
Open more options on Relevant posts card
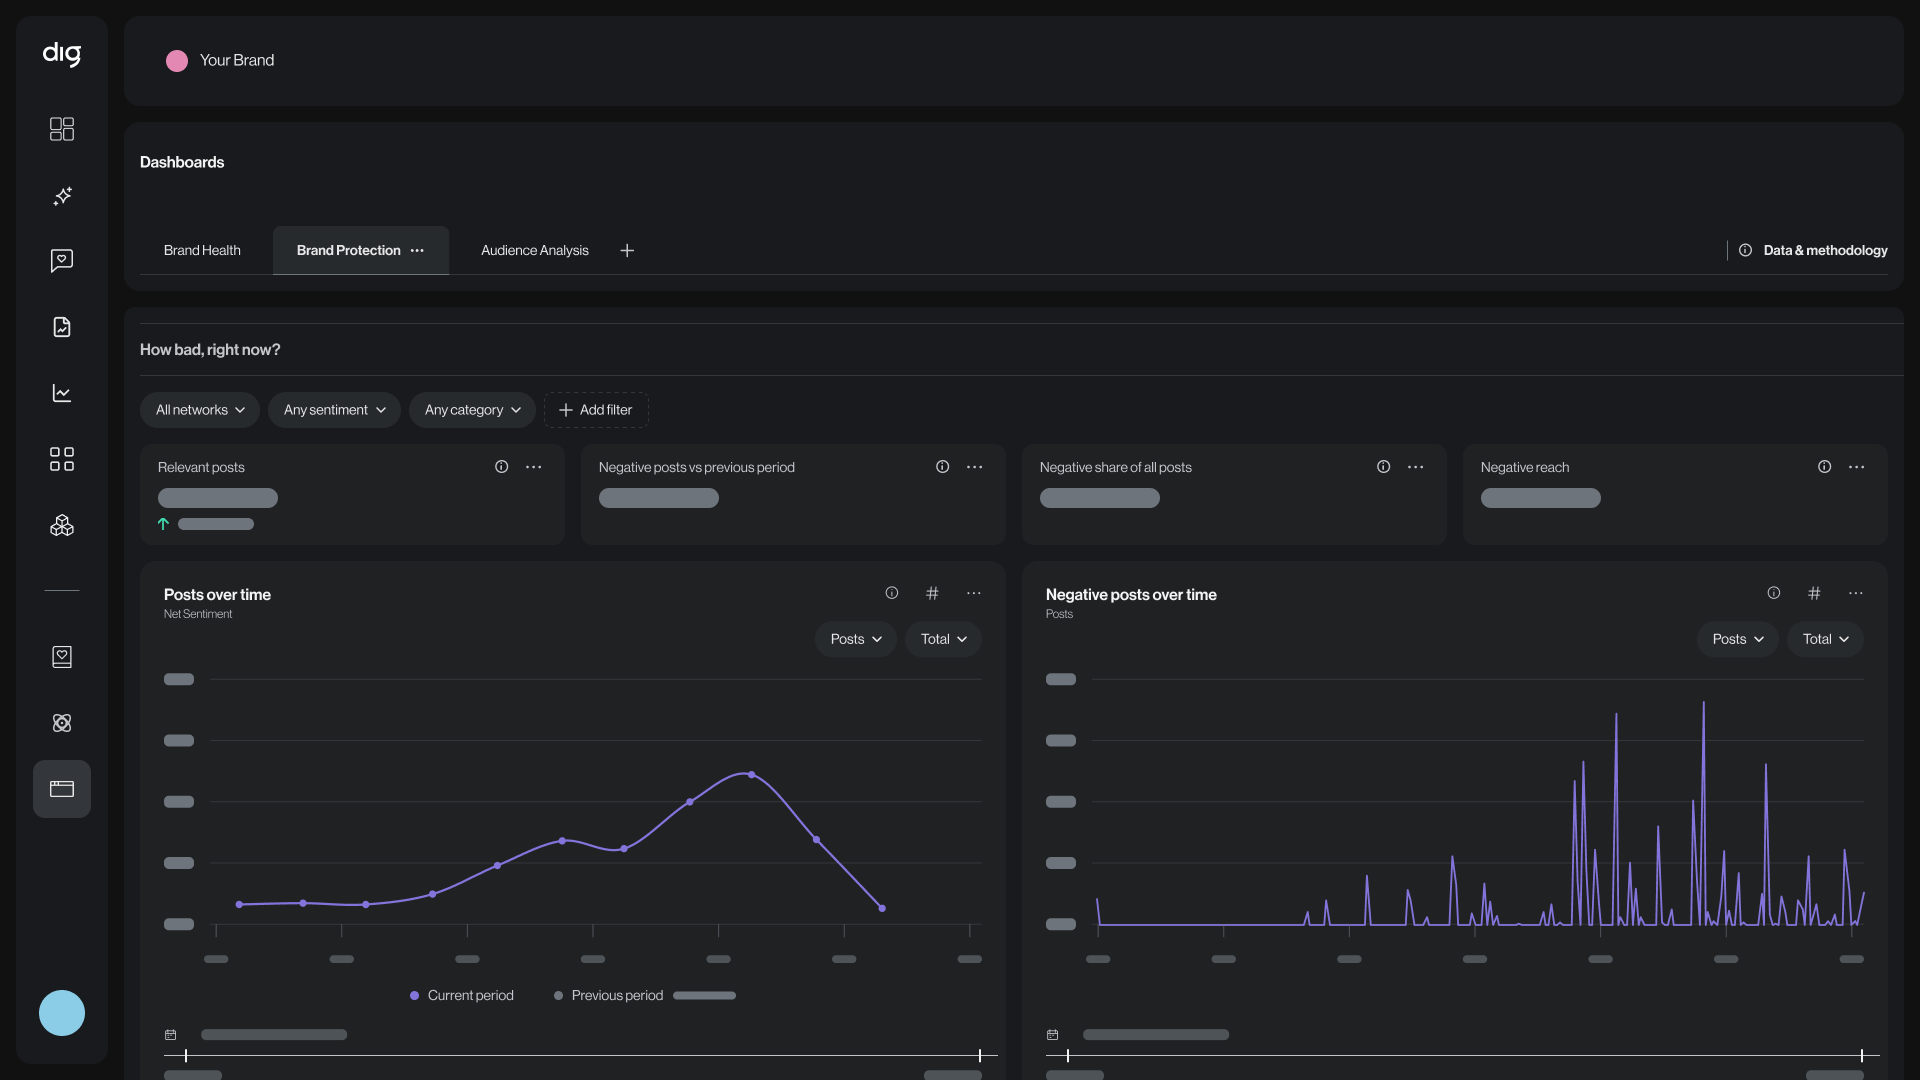click(534, 467)
